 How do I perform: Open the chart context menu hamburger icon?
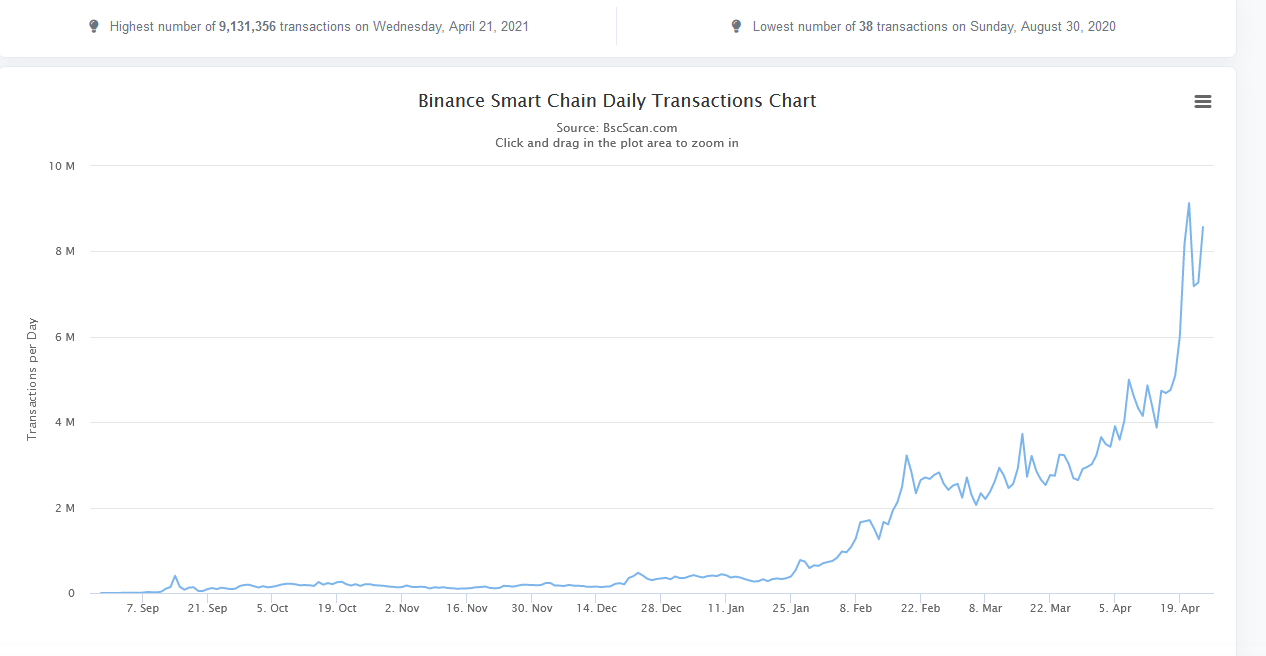click(x=1203, y=101)
